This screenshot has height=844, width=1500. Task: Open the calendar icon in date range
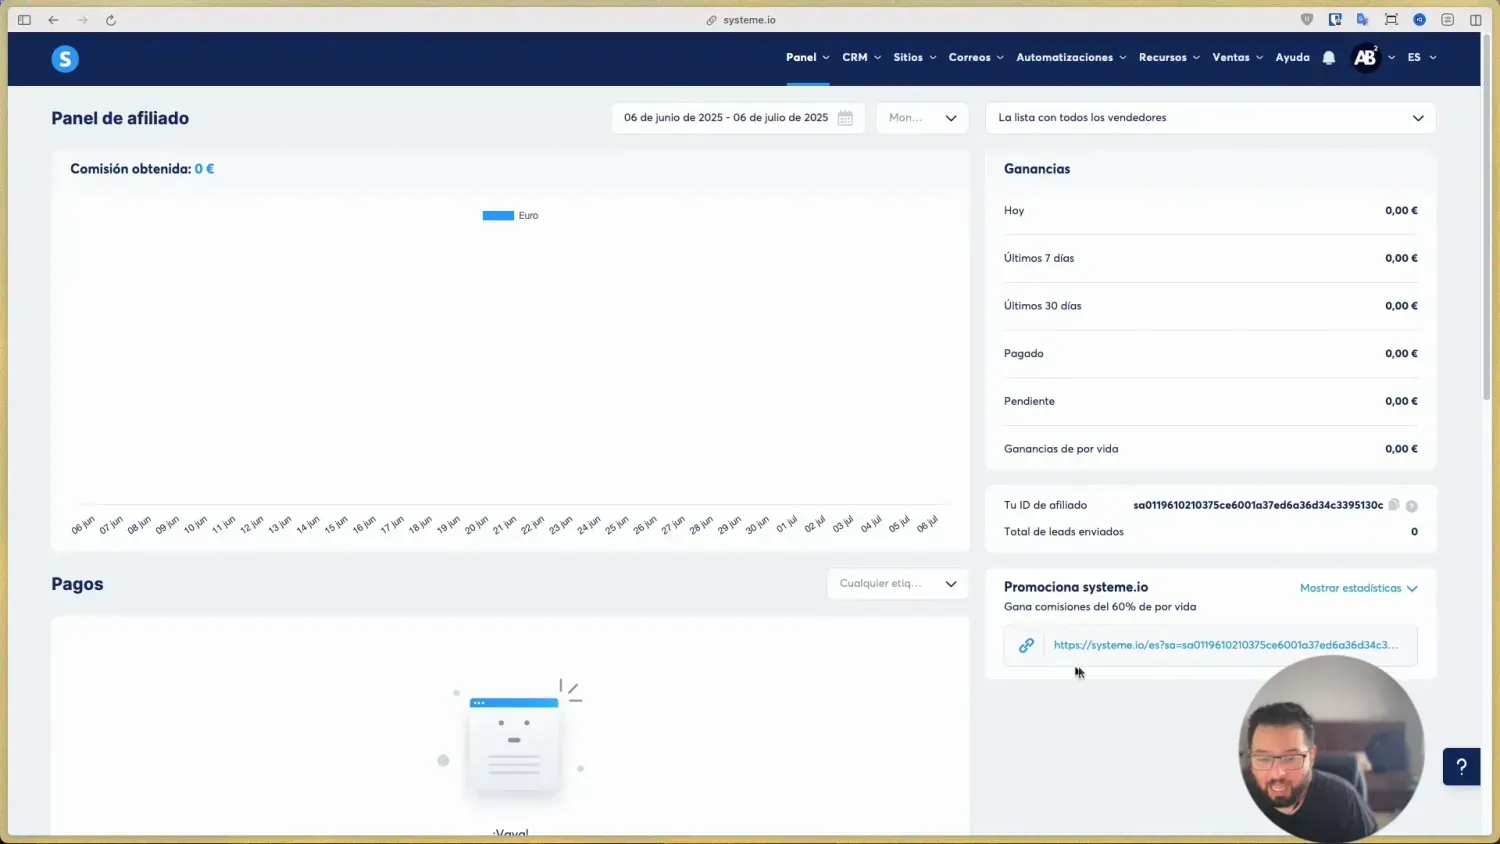point(845,118)
